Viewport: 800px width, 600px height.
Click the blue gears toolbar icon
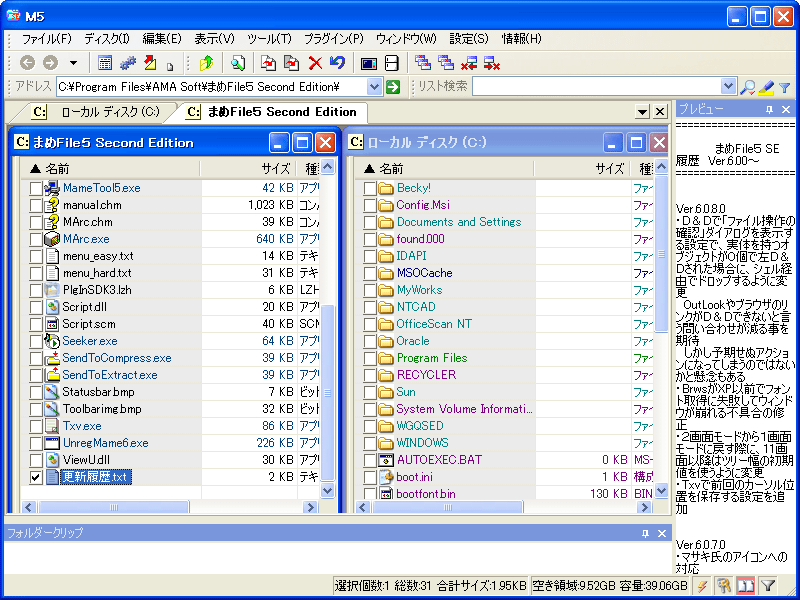tap(128, 63)
